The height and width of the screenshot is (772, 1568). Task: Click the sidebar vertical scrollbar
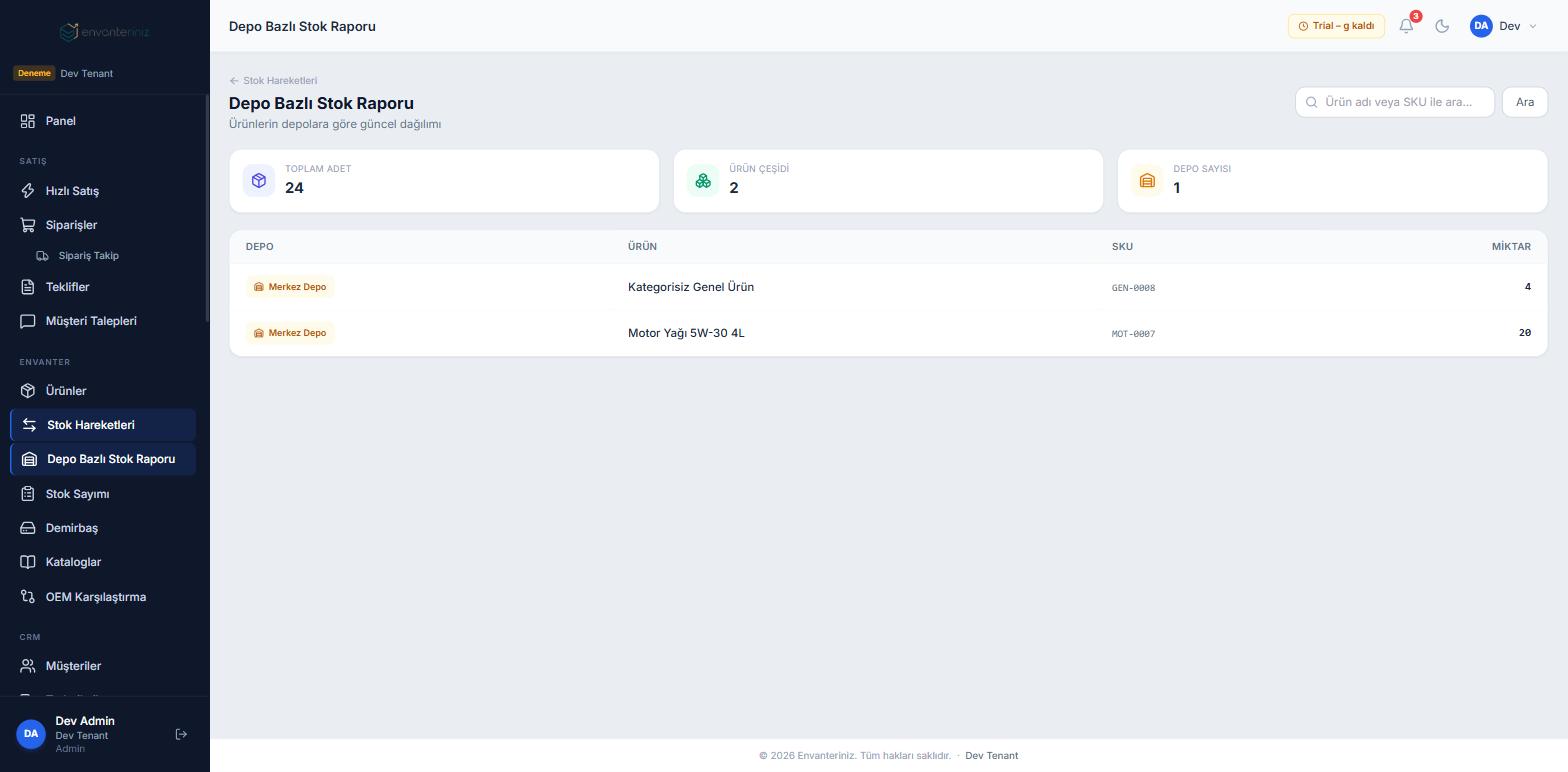[x=207, y=208]
